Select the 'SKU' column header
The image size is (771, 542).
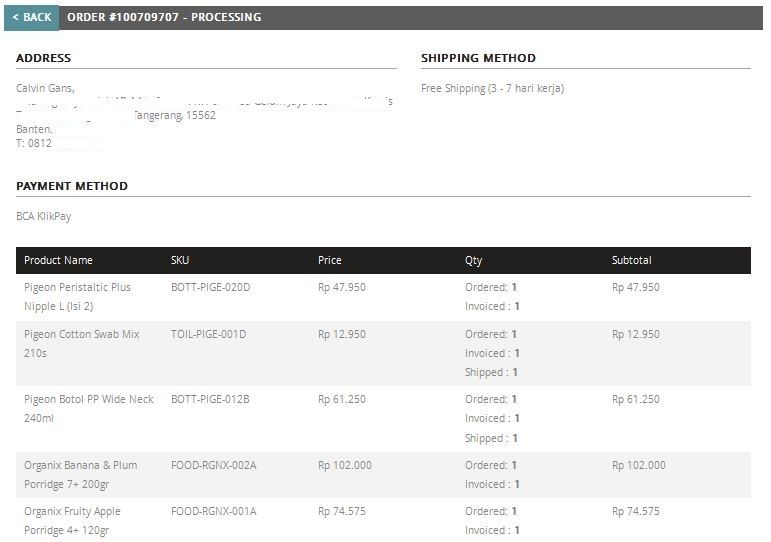180,260
